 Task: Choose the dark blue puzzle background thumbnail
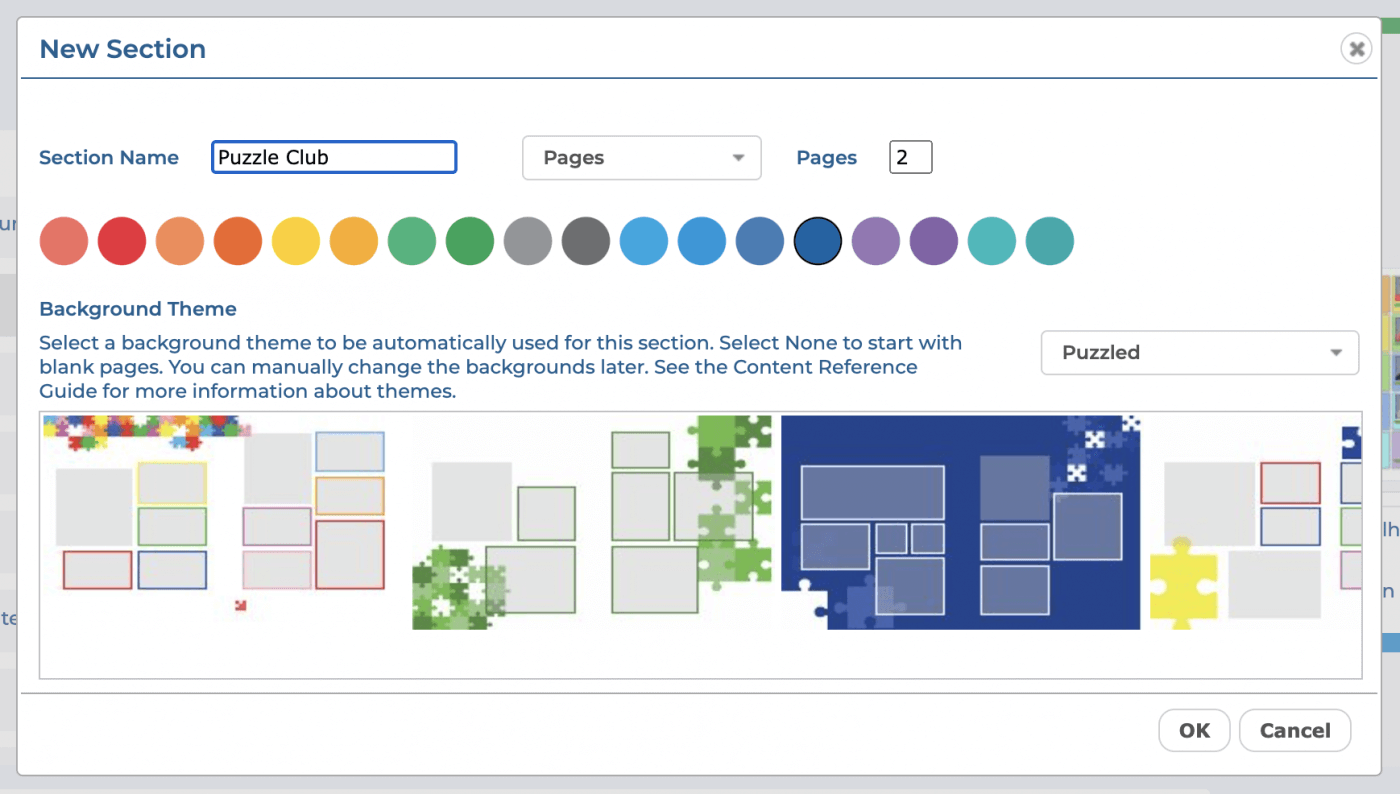tap(960, 522)
